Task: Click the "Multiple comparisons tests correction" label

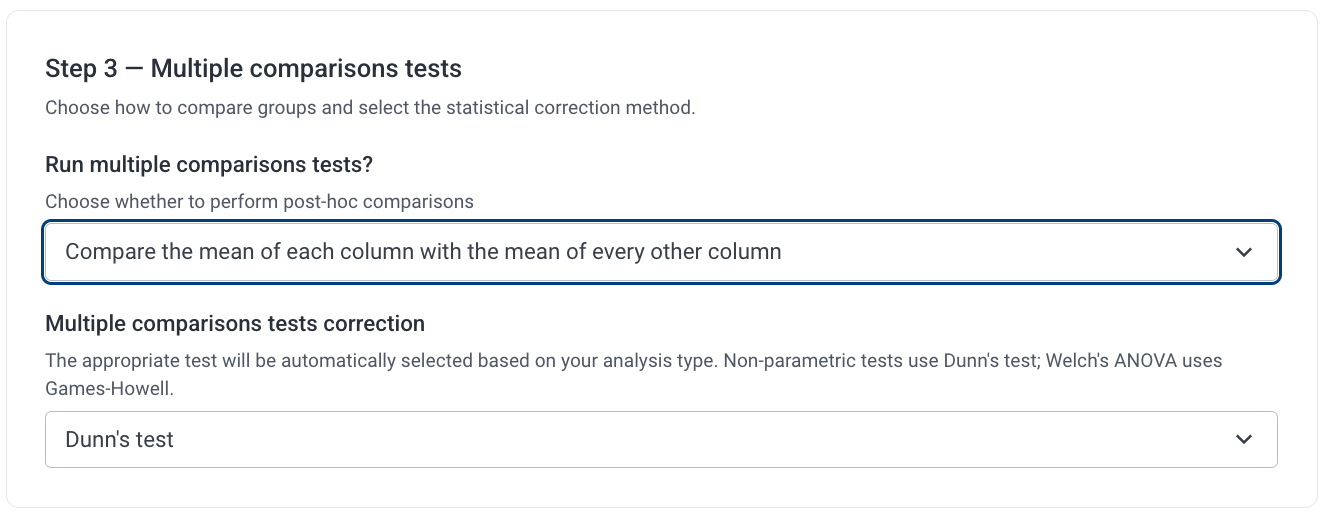Action: [x=235, y=324]
